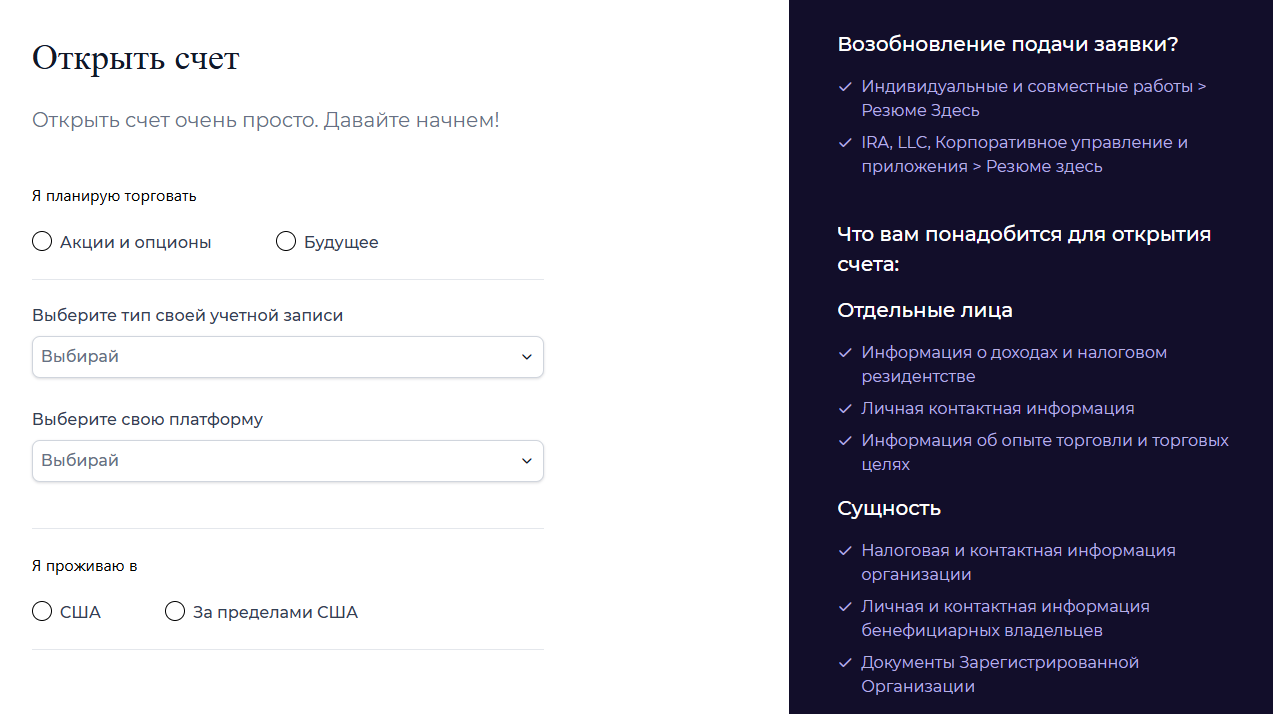Click the chevron arrow in platform field

click(527, 461)
